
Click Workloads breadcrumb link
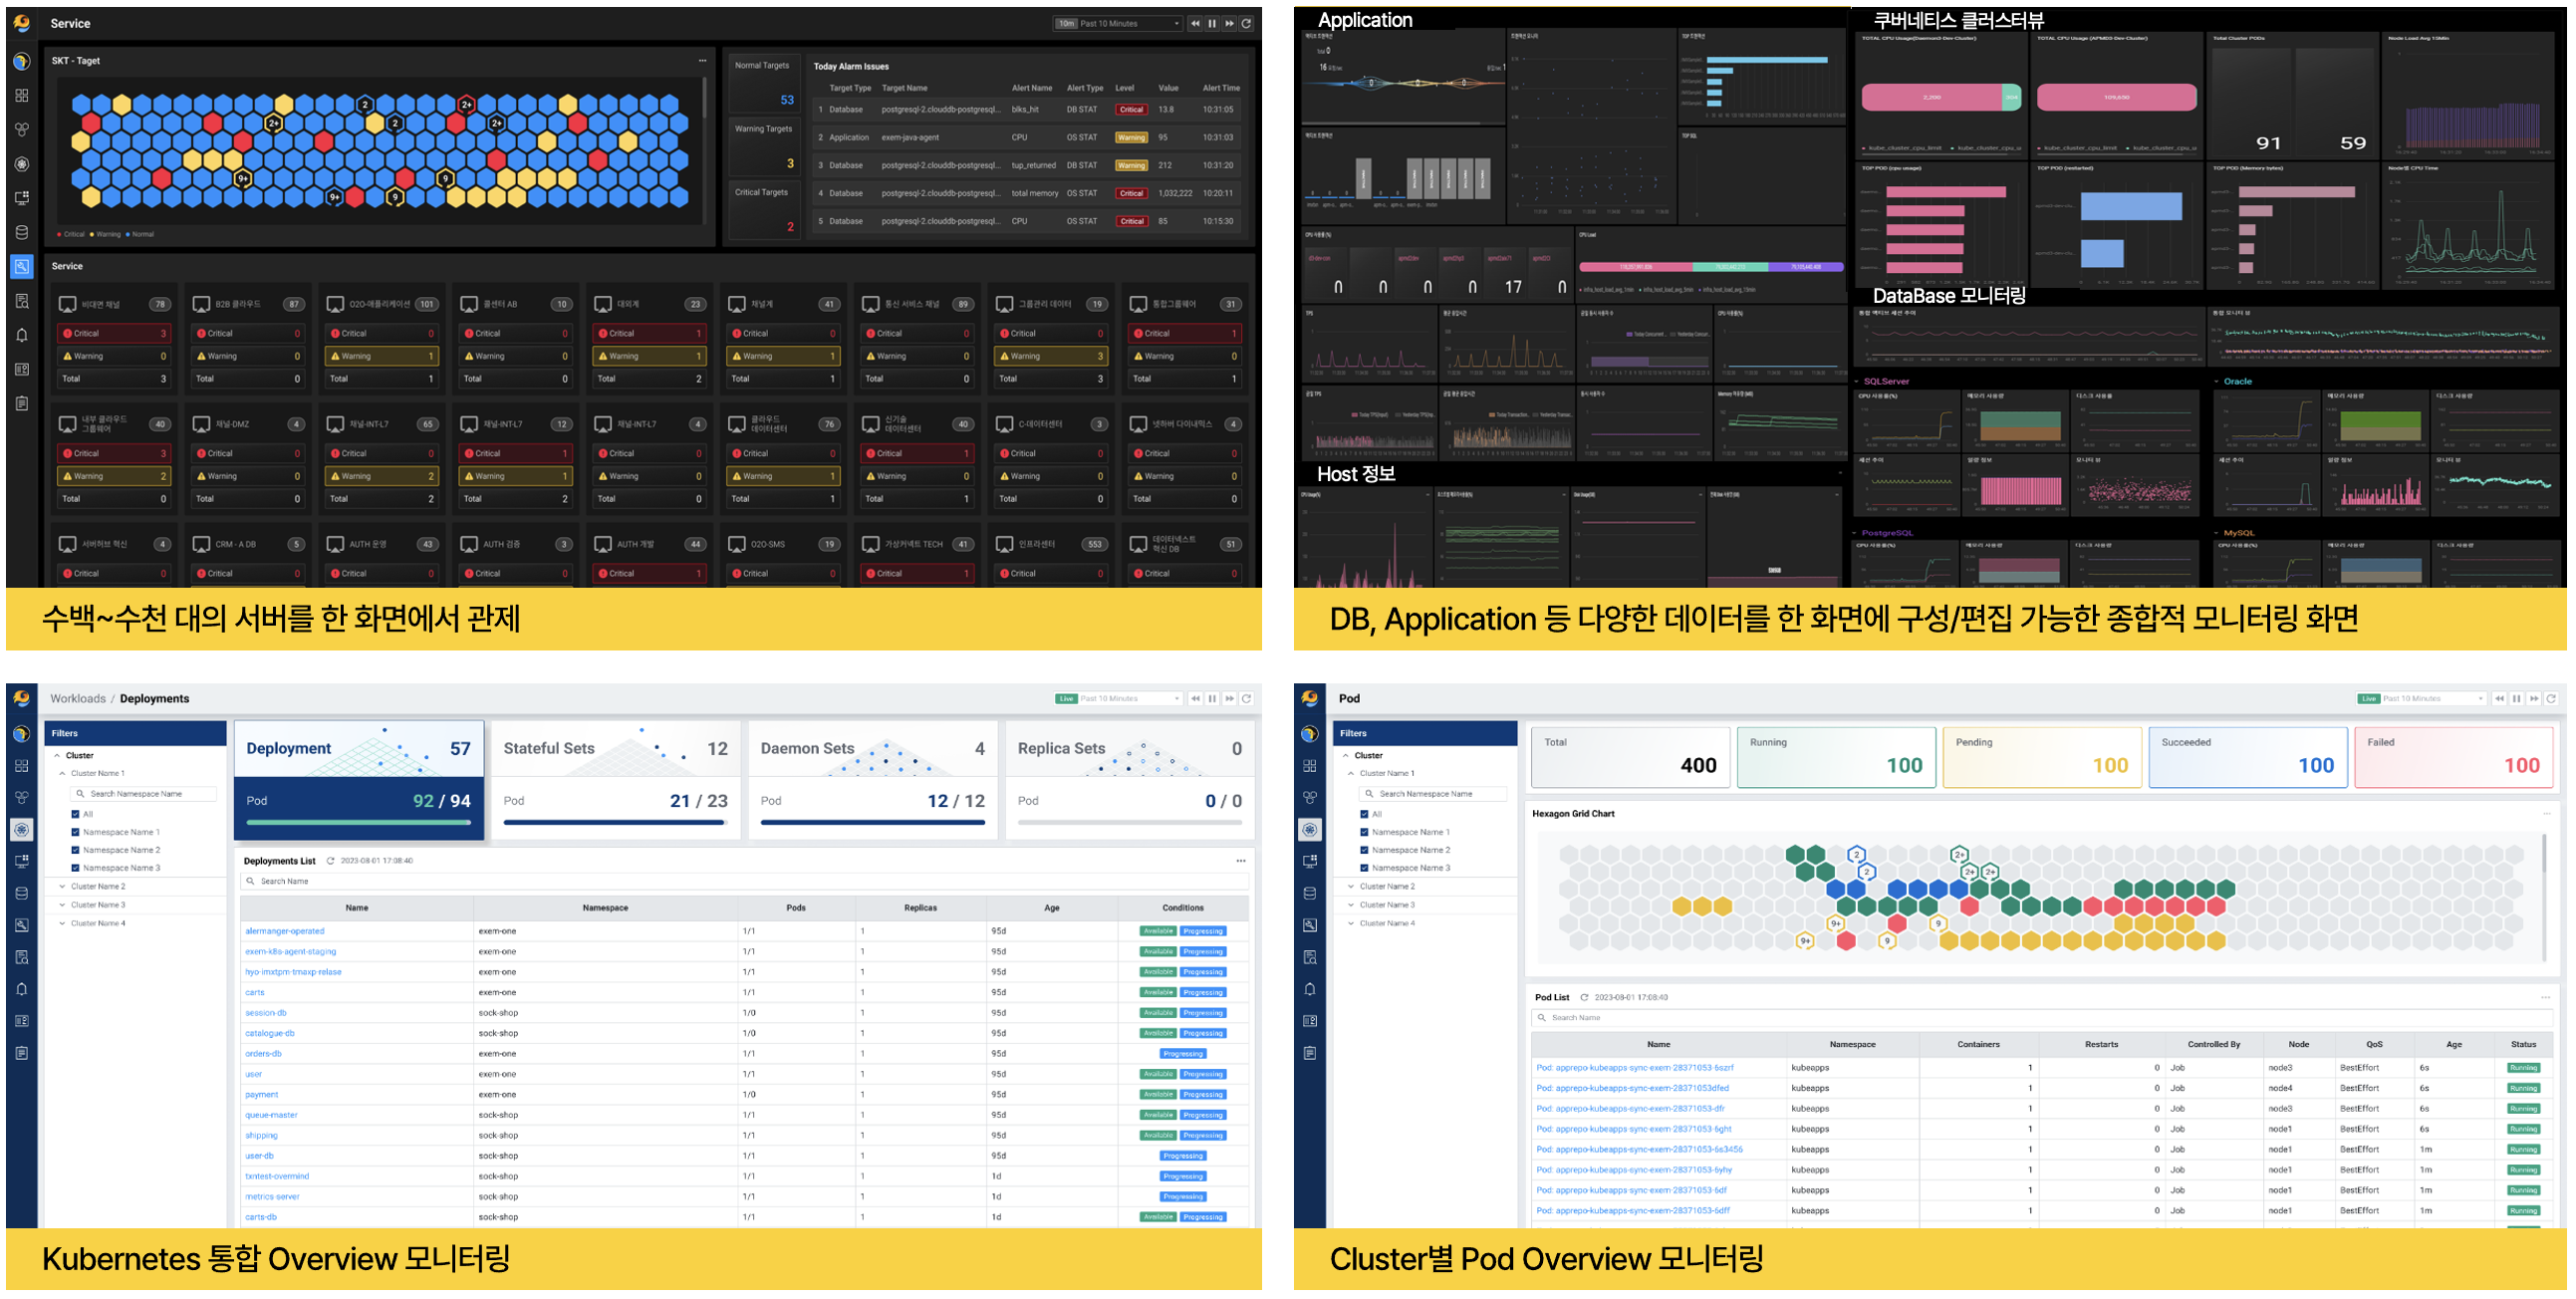pos(78,699)
